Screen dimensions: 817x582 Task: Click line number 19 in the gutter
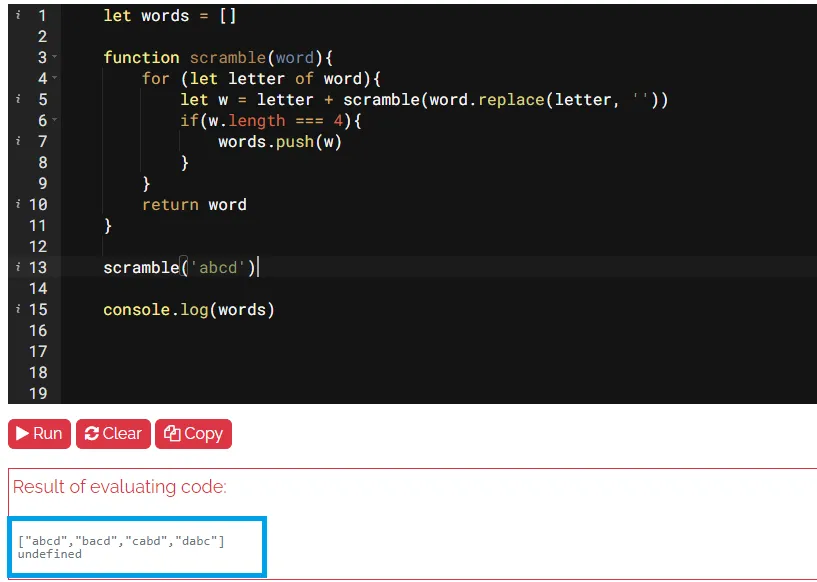pos(38,393)
